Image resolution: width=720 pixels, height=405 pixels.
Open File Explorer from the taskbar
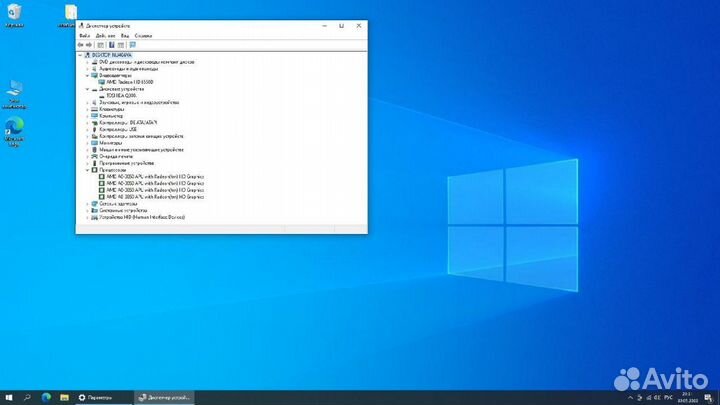64,397
